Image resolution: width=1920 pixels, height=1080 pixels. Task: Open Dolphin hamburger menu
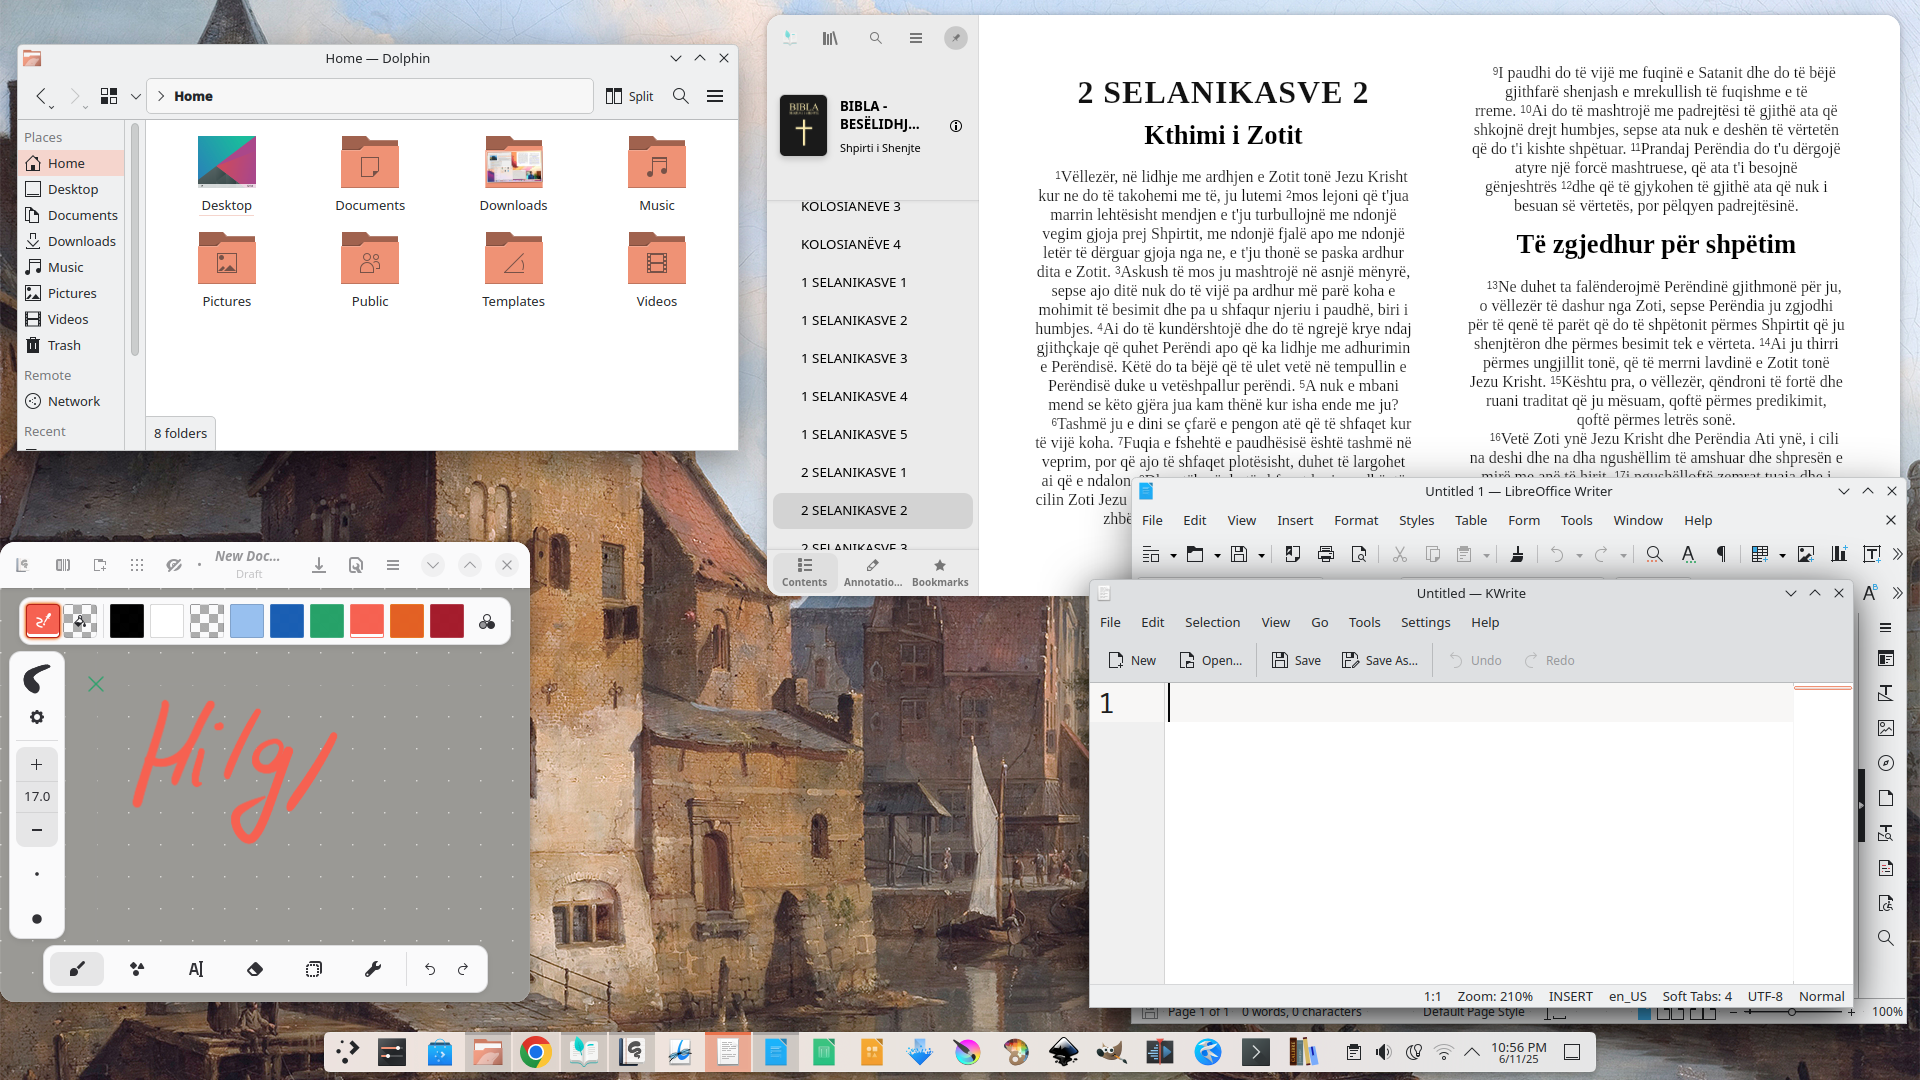pyautogui.click(x=715, y=96)
